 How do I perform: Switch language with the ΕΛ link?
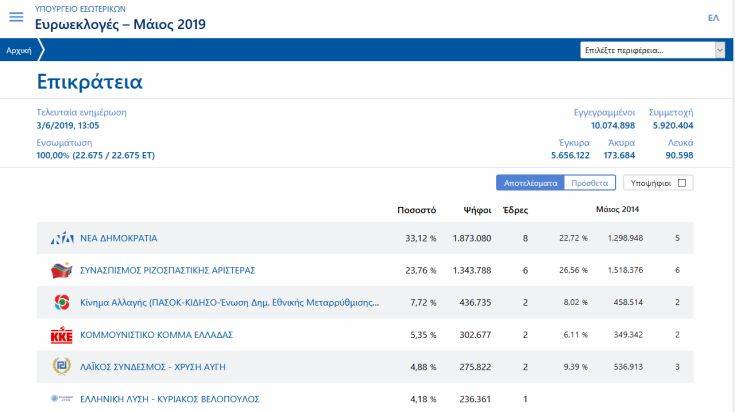point(713,18)
